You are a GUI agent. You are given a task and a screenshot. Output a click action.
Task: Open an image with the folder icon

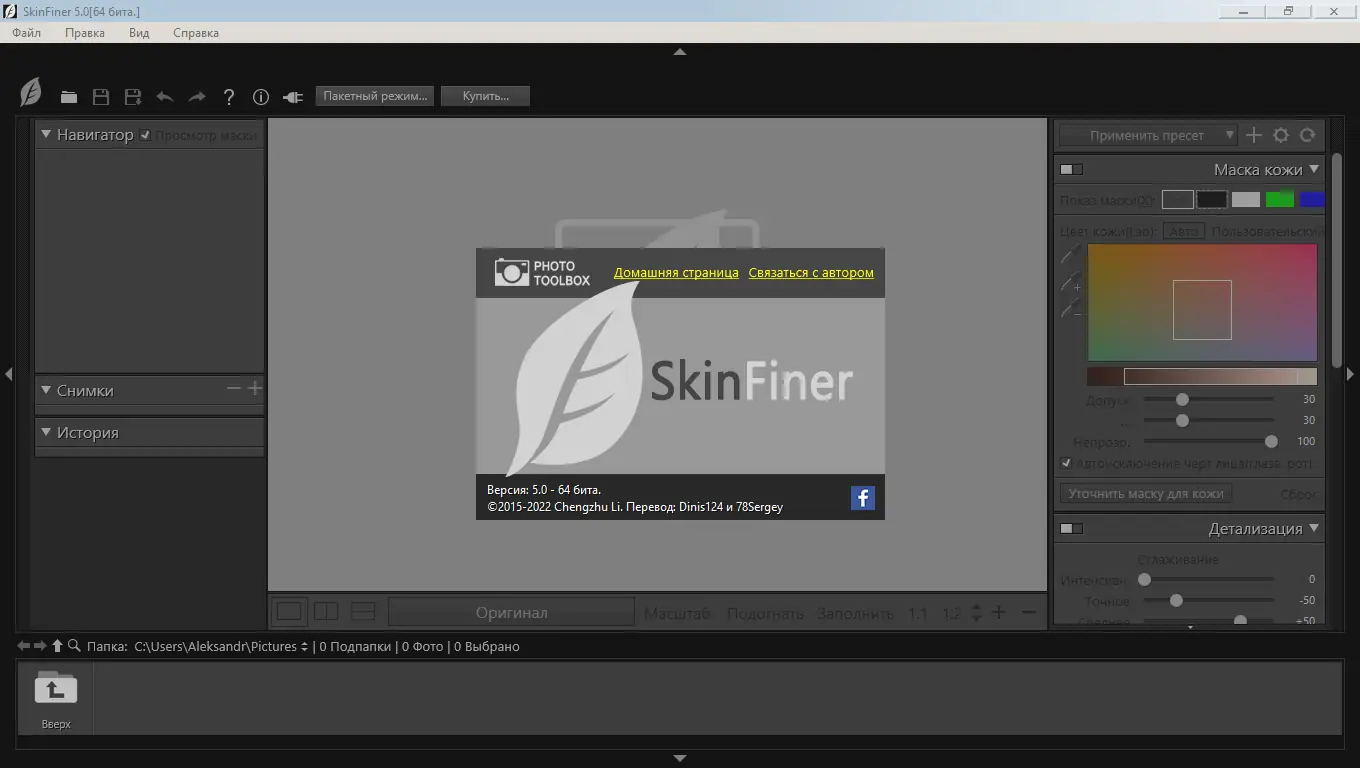tap(69, 97)
